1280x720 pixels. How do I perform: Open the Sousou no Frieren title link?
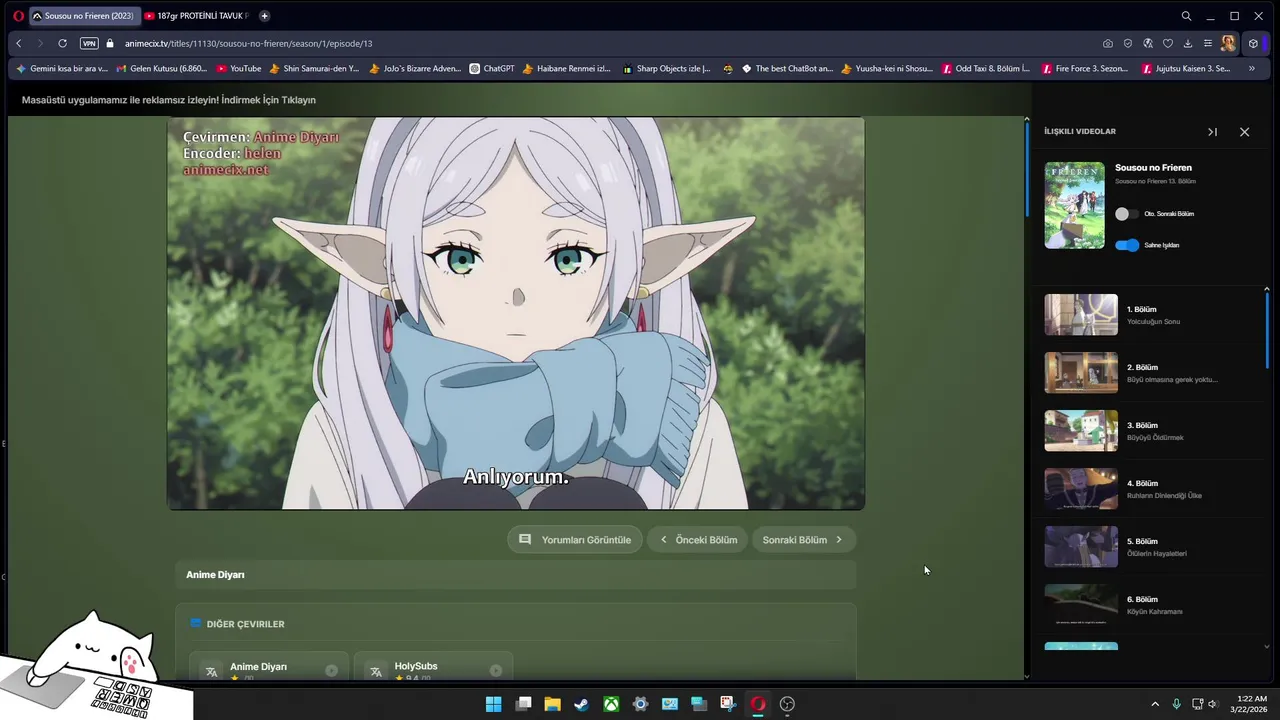coord(1153,168)
